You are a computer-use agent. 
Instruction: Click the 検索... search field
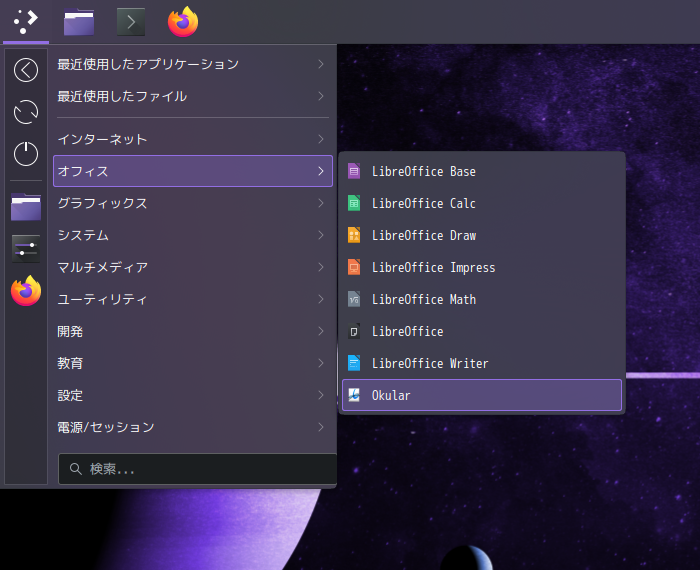click(197, 469)
